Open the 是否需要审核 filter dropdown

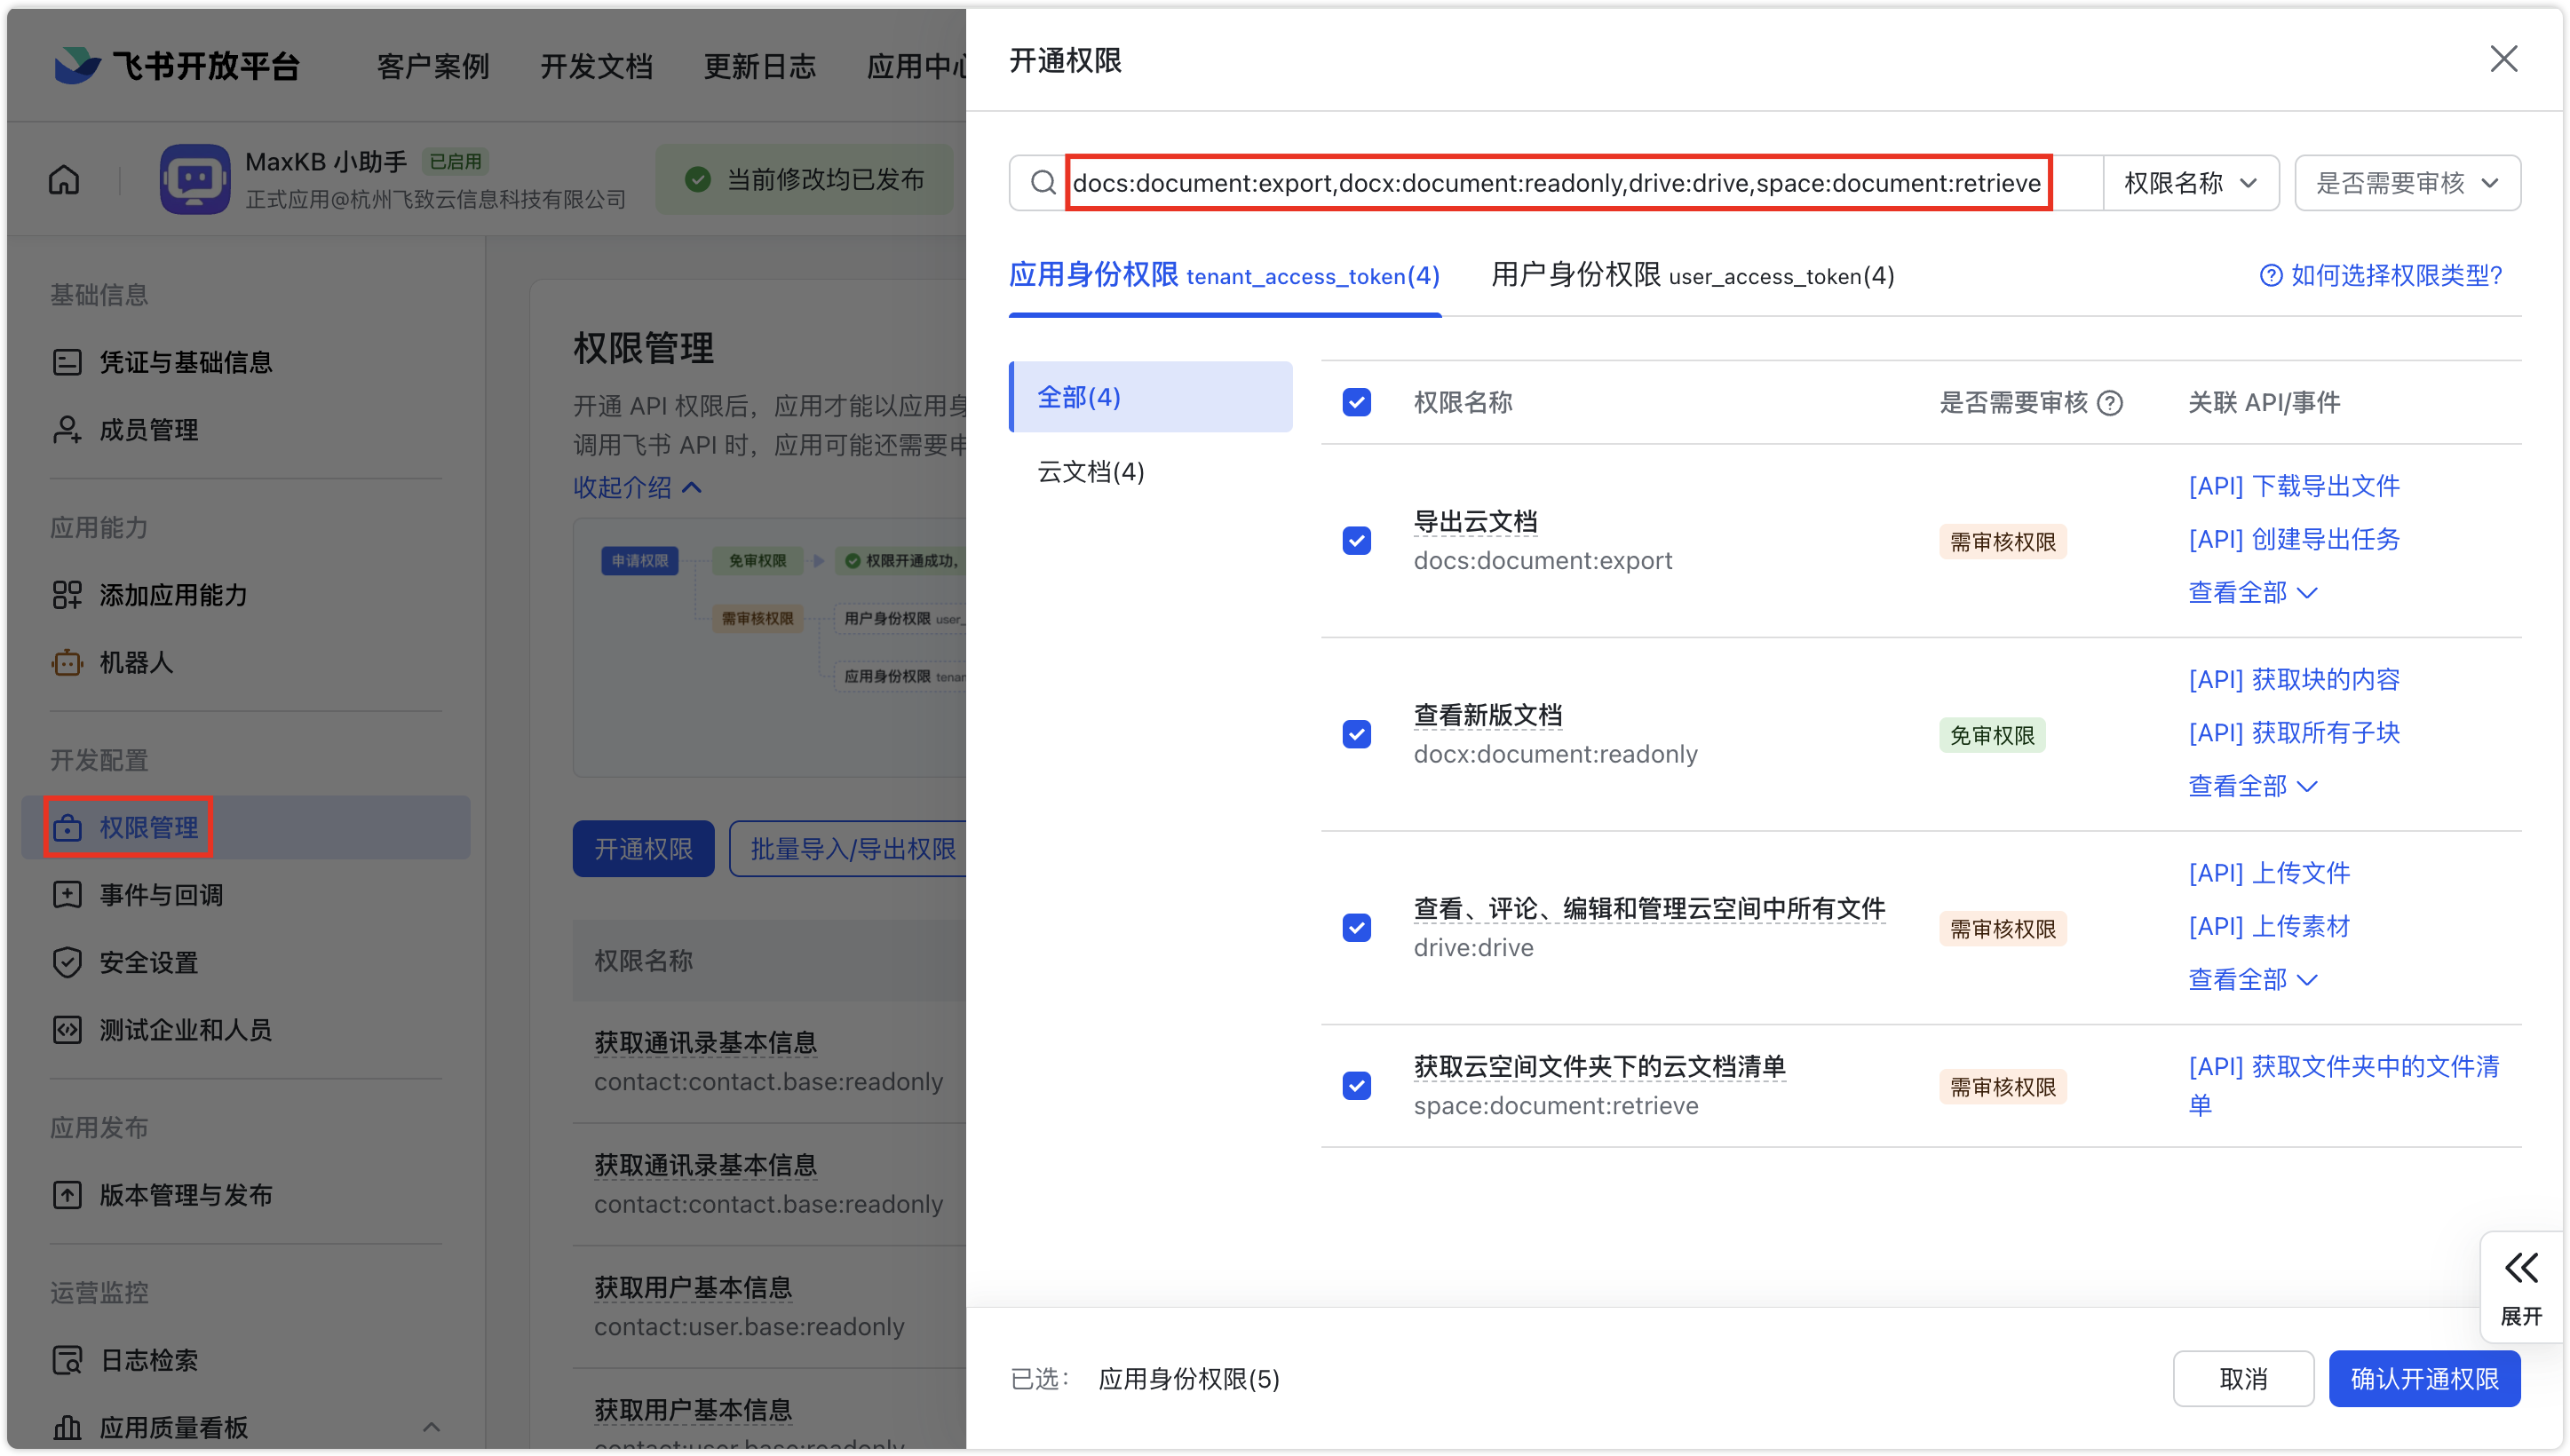tap(2407, 183)
